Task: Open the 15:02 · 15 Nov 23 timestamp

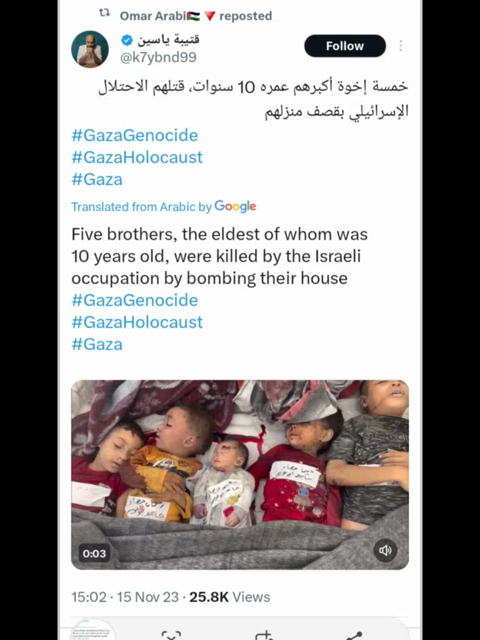Action: (125, 597)
